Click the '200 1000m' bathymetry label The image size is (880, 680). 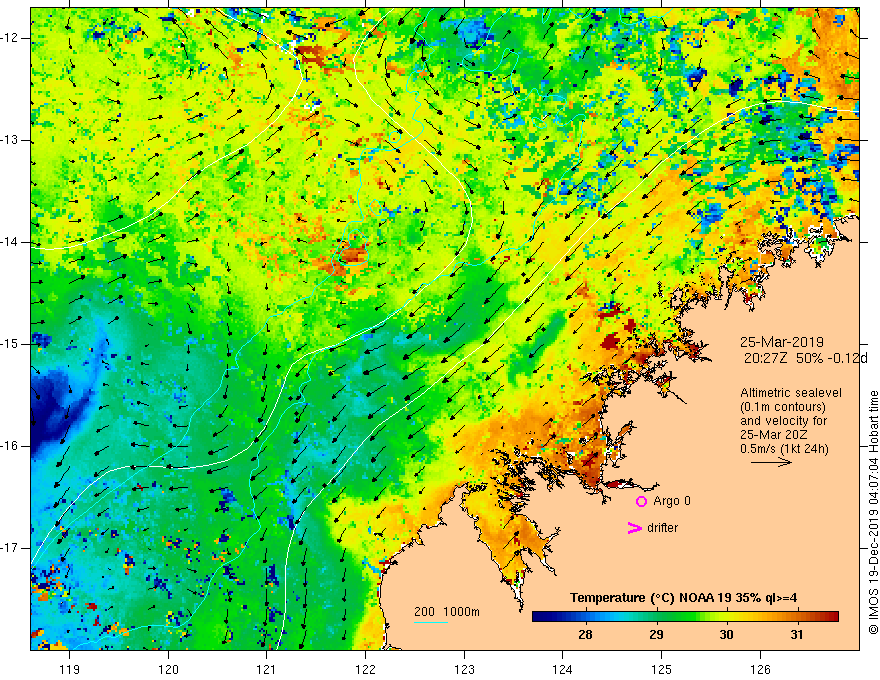[x=447, y=612]
